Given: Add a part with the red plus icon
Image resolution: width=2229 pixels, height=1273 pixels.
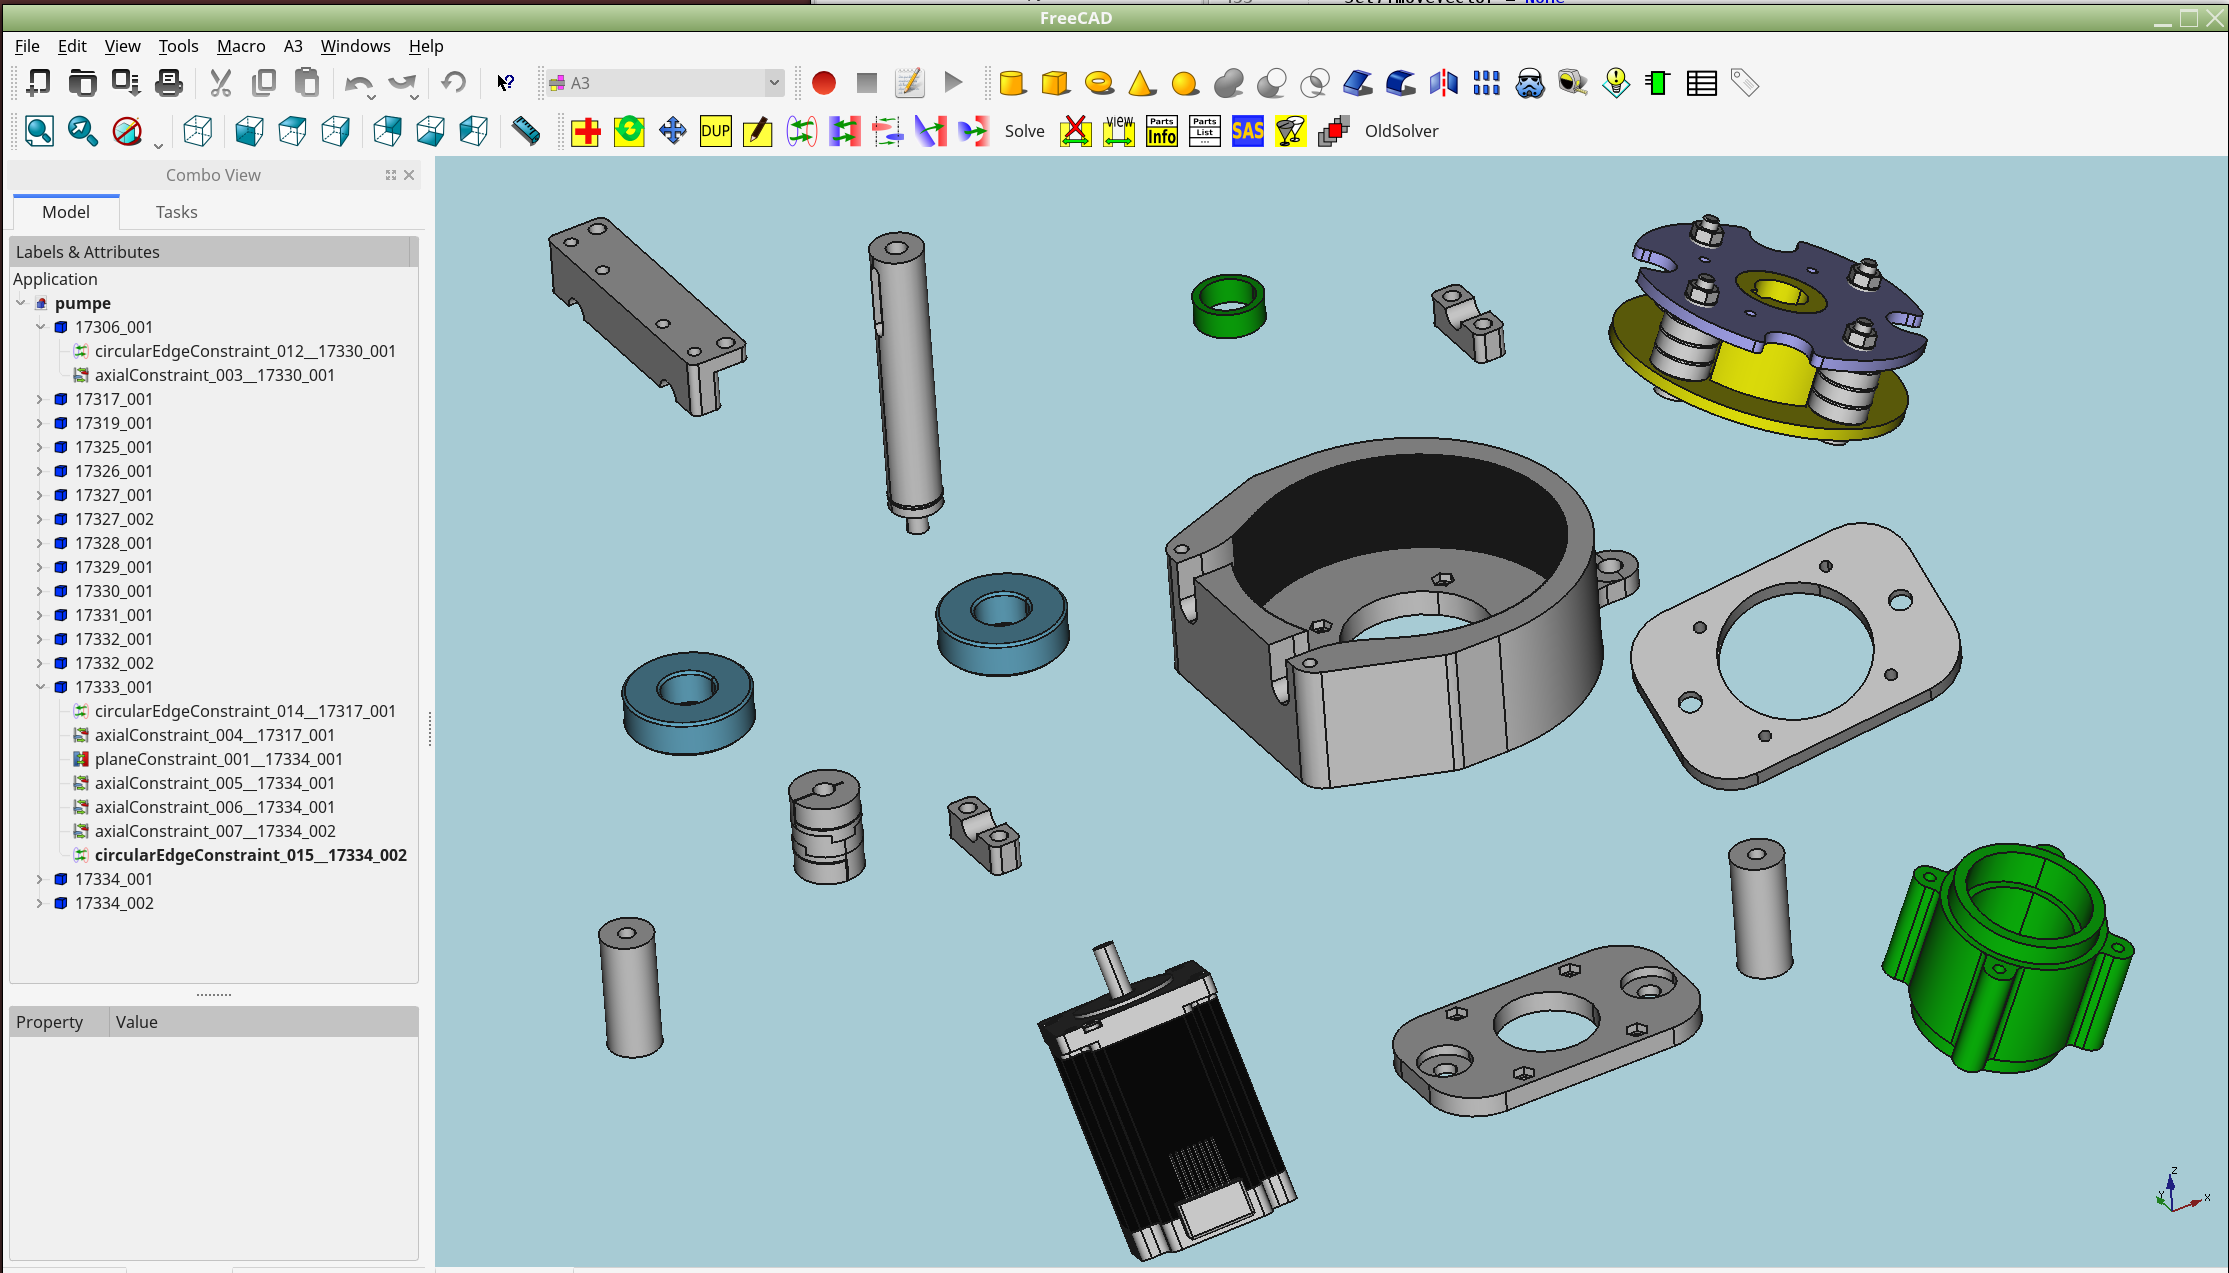Looking at the screenshot, I should (x=586, y=131).
